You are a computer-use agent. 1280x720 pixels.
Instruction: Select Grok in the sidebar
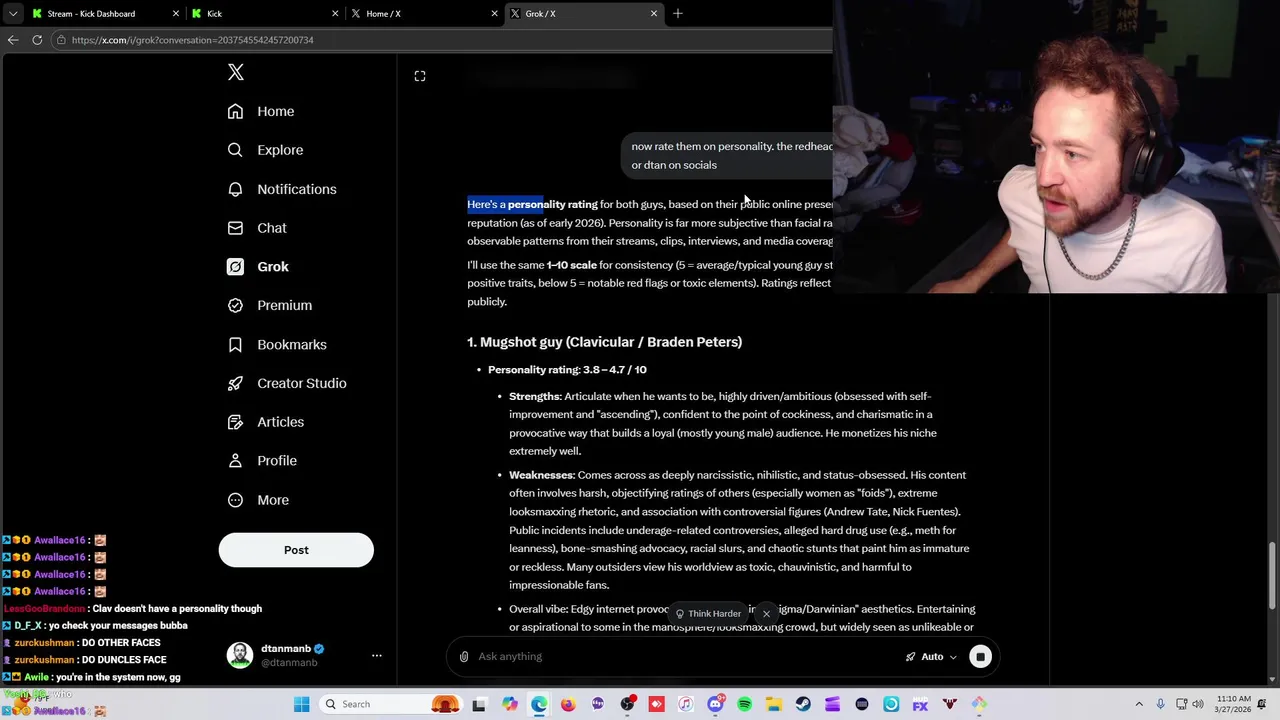click(x=258, y=267)
